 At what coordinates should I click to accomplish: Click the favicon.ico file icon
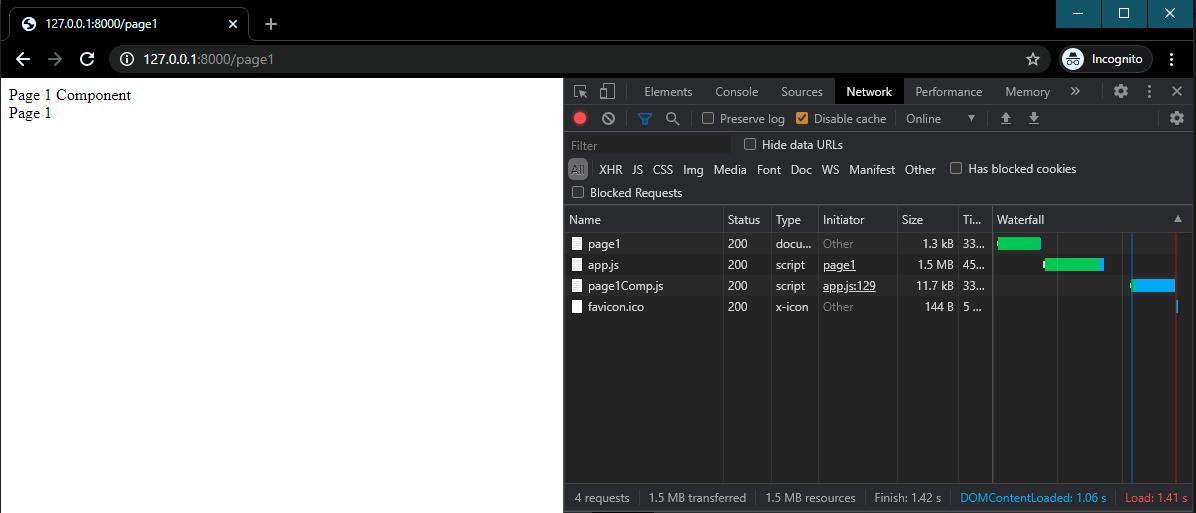point(577,306)
